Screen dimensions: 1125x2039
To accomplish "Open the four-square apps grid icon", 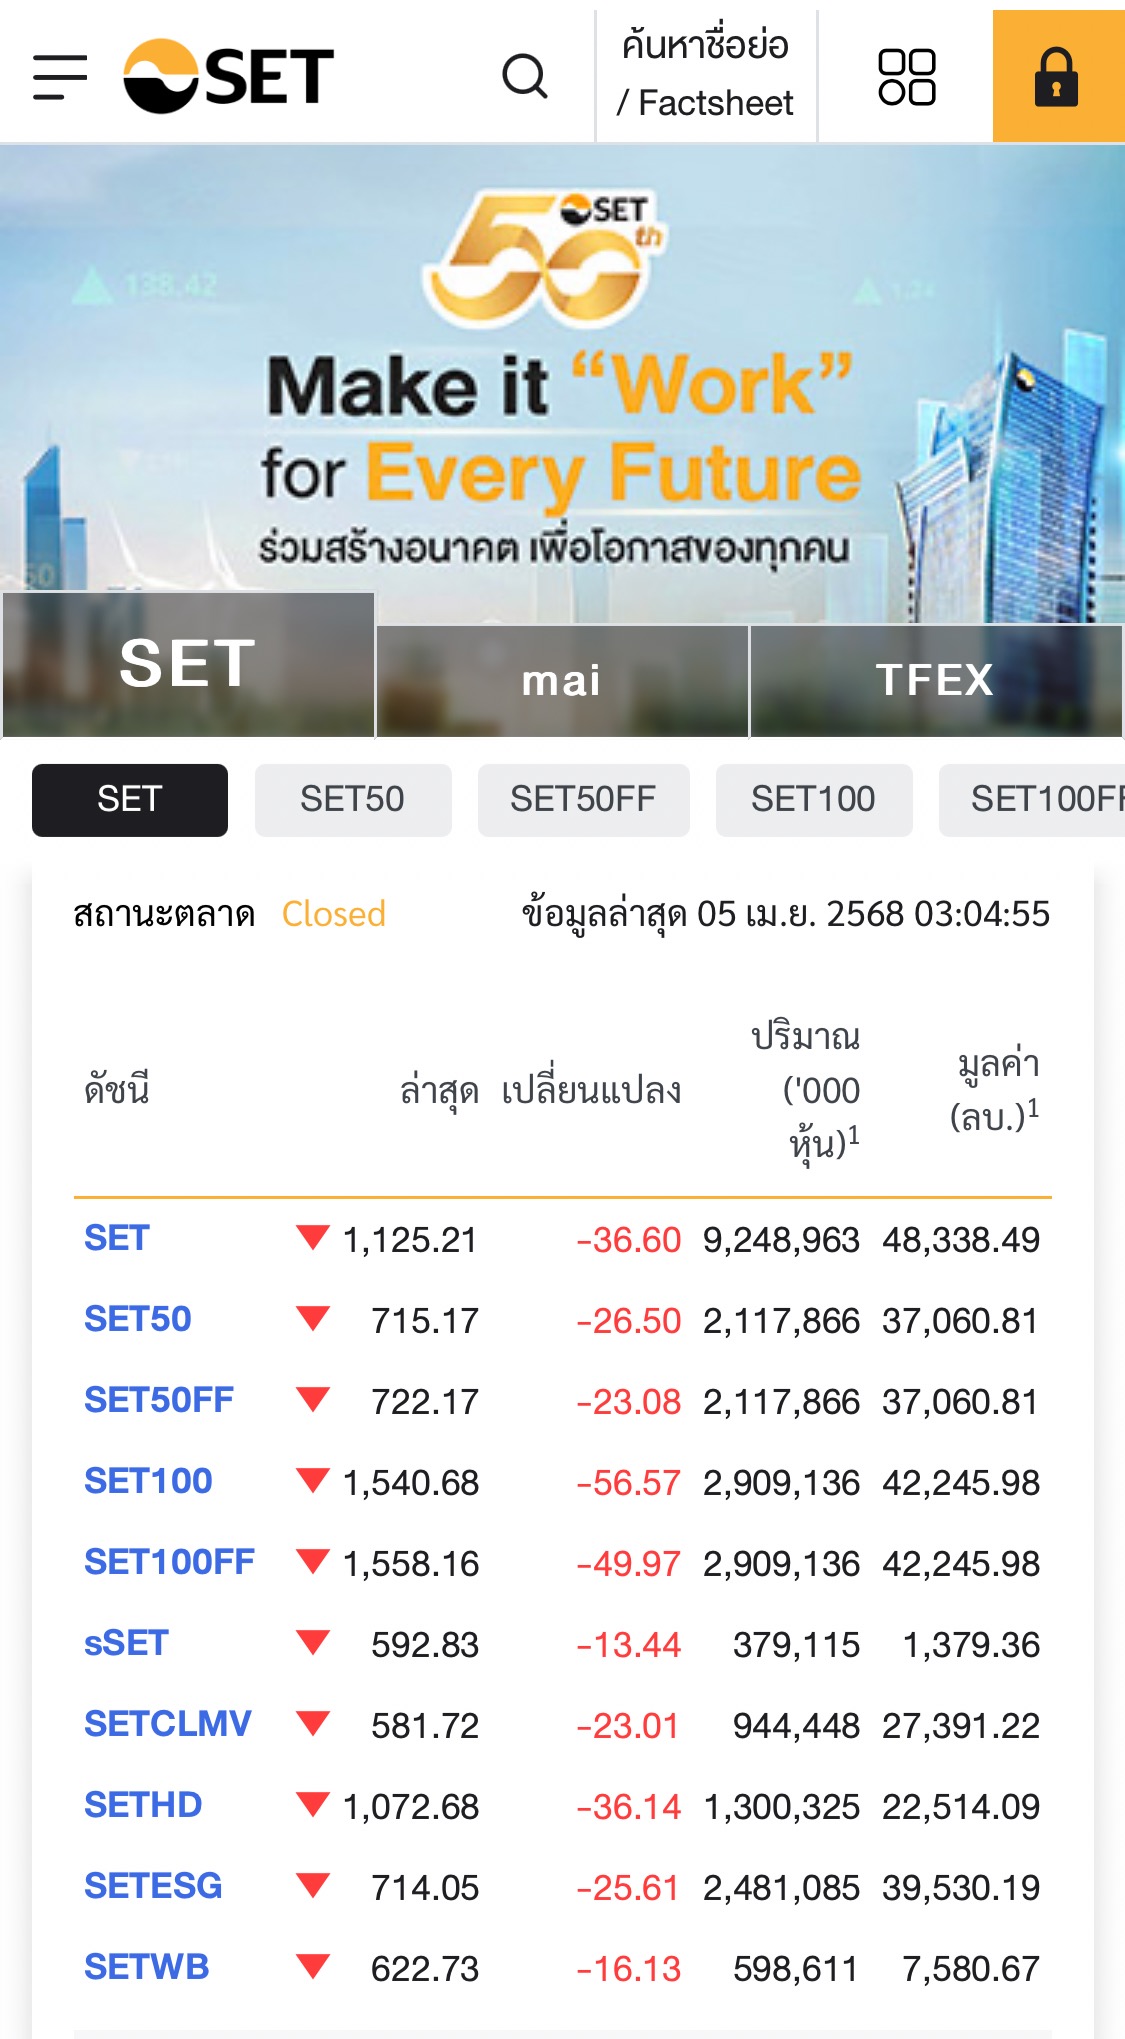I will [906, 77].
